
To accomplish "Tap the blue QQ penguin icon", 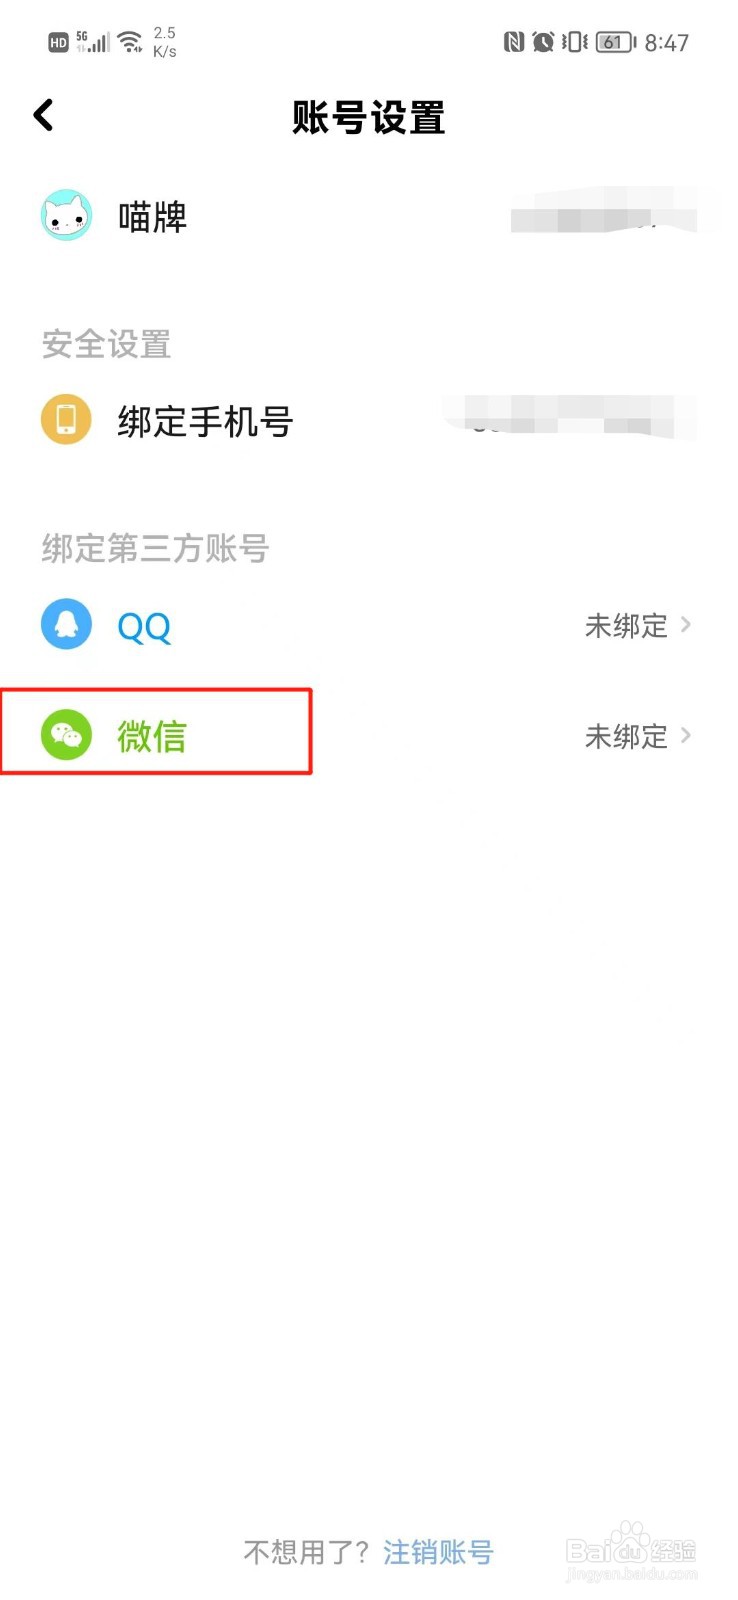I will click(x=66, y=624).
